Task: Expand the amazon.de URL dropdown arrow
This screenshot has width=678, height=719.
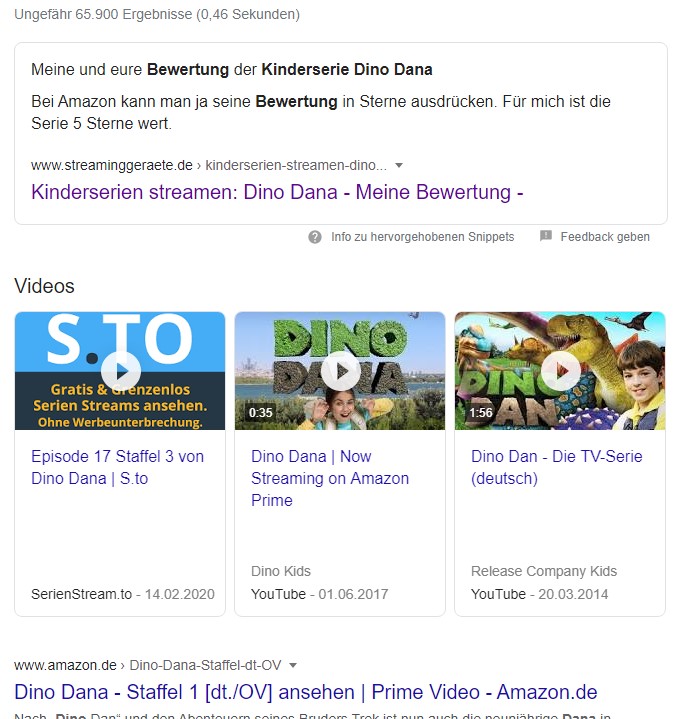Action: click(x=293, y=665)
